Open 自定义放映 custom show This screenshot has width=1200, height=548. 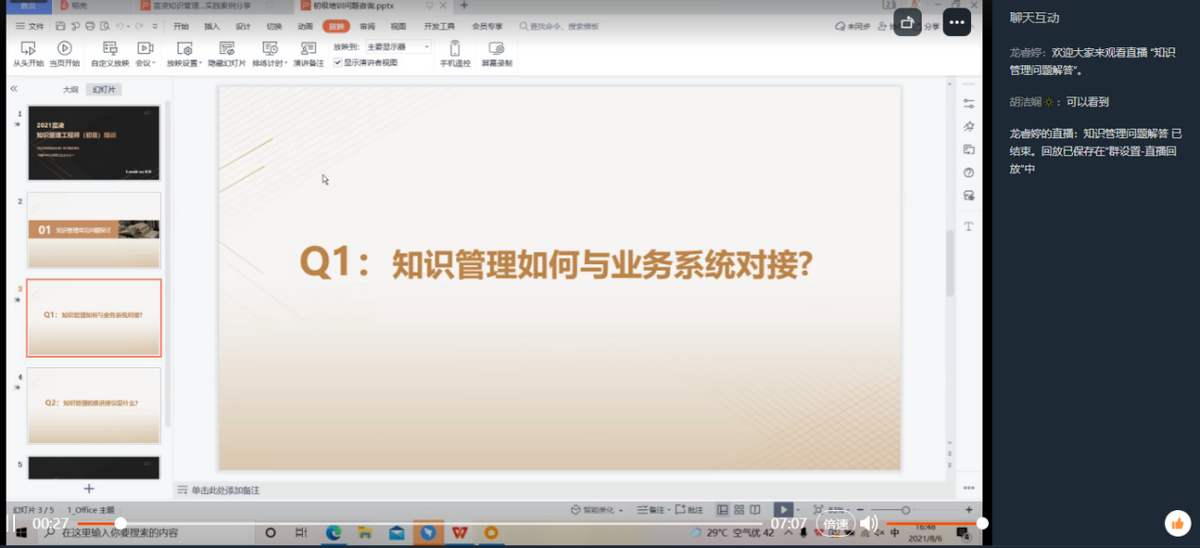coord(110,54)
